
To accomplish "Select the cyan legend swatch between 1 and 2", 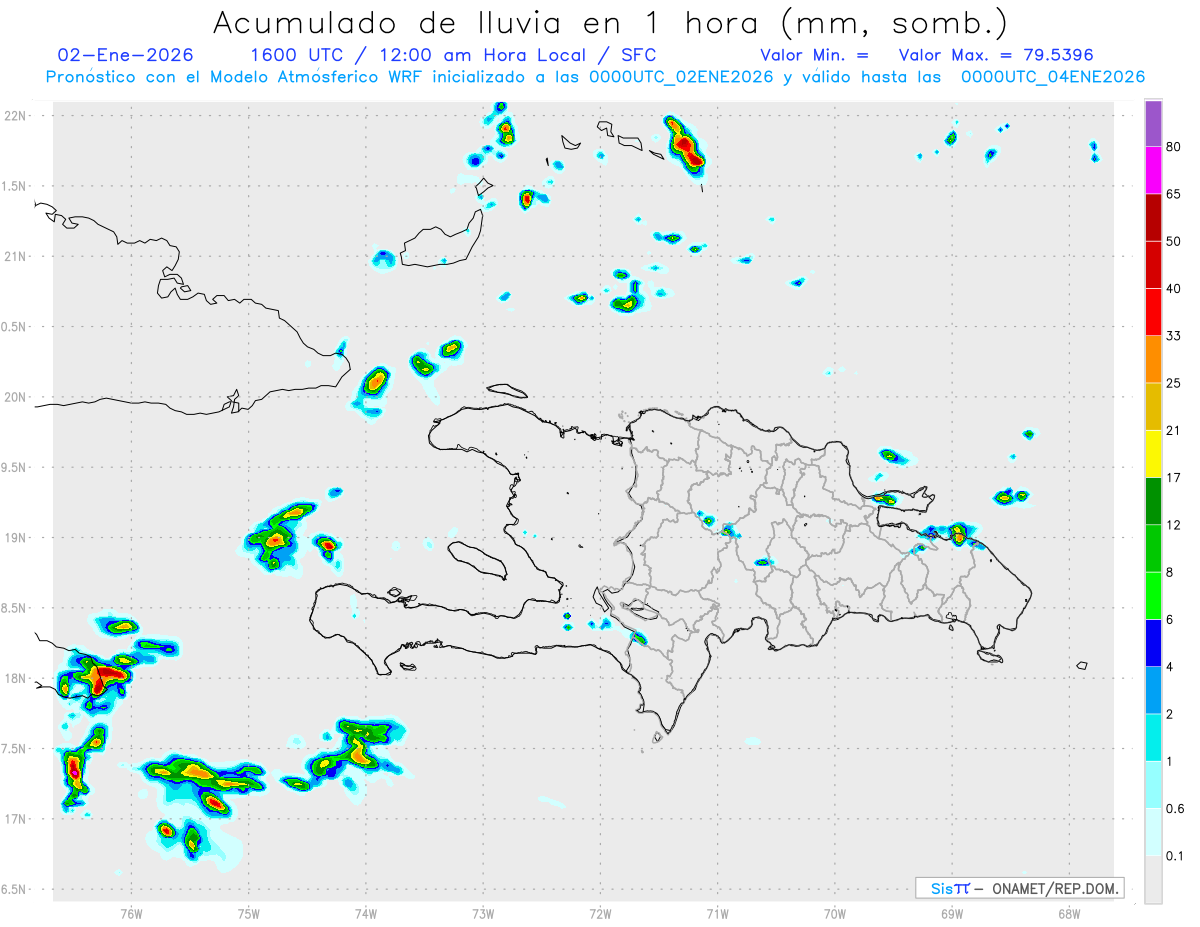I will coord(1153,737).
